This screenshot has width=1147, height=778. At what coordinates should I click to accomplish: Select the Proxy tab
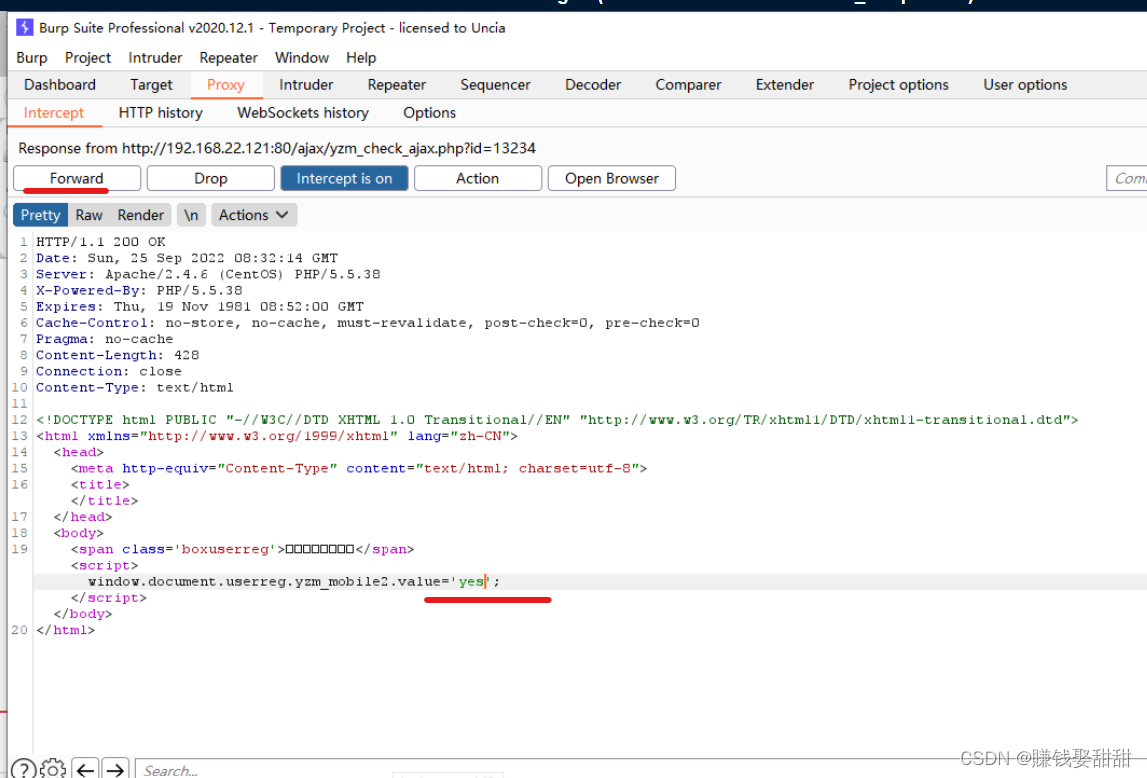[226, 85]
